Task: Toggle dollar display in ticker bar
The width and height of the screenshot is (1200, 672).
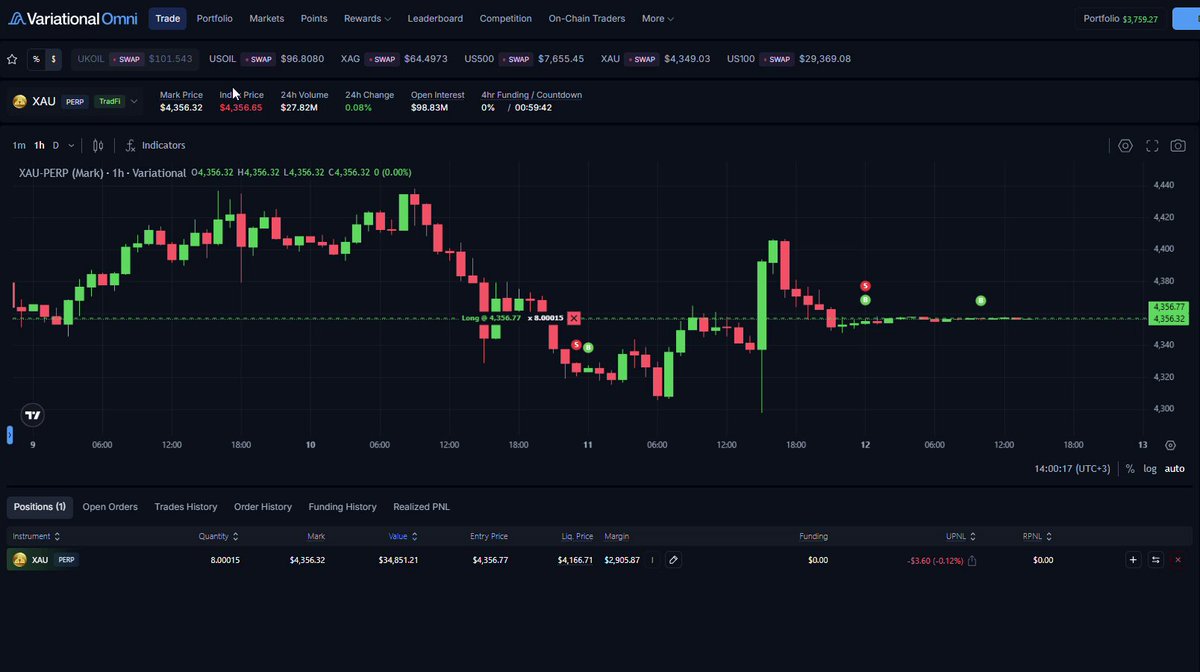Action: pyautogui.click(x=54, y=59)
